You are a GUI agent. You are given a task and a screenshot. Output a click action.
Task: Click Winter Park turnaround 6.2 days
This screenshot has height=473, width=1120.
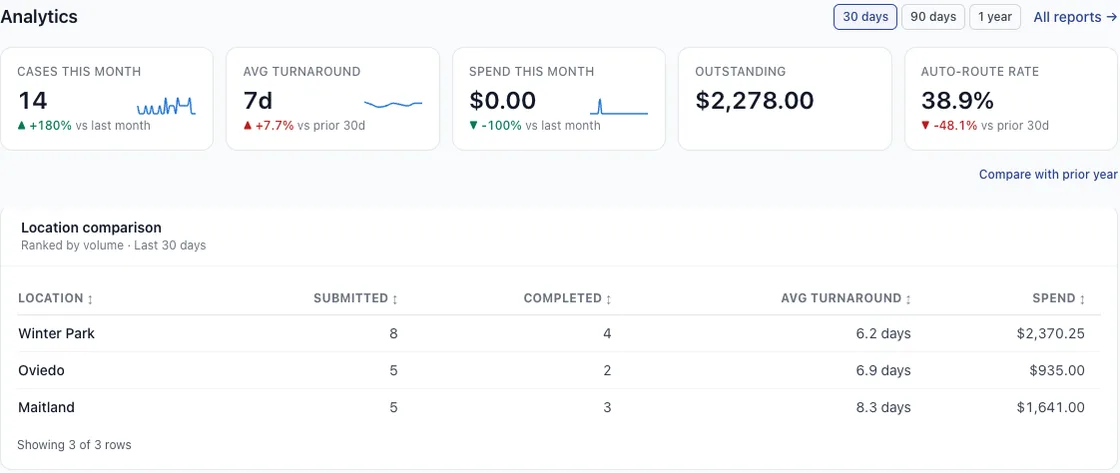pos(885,334)
